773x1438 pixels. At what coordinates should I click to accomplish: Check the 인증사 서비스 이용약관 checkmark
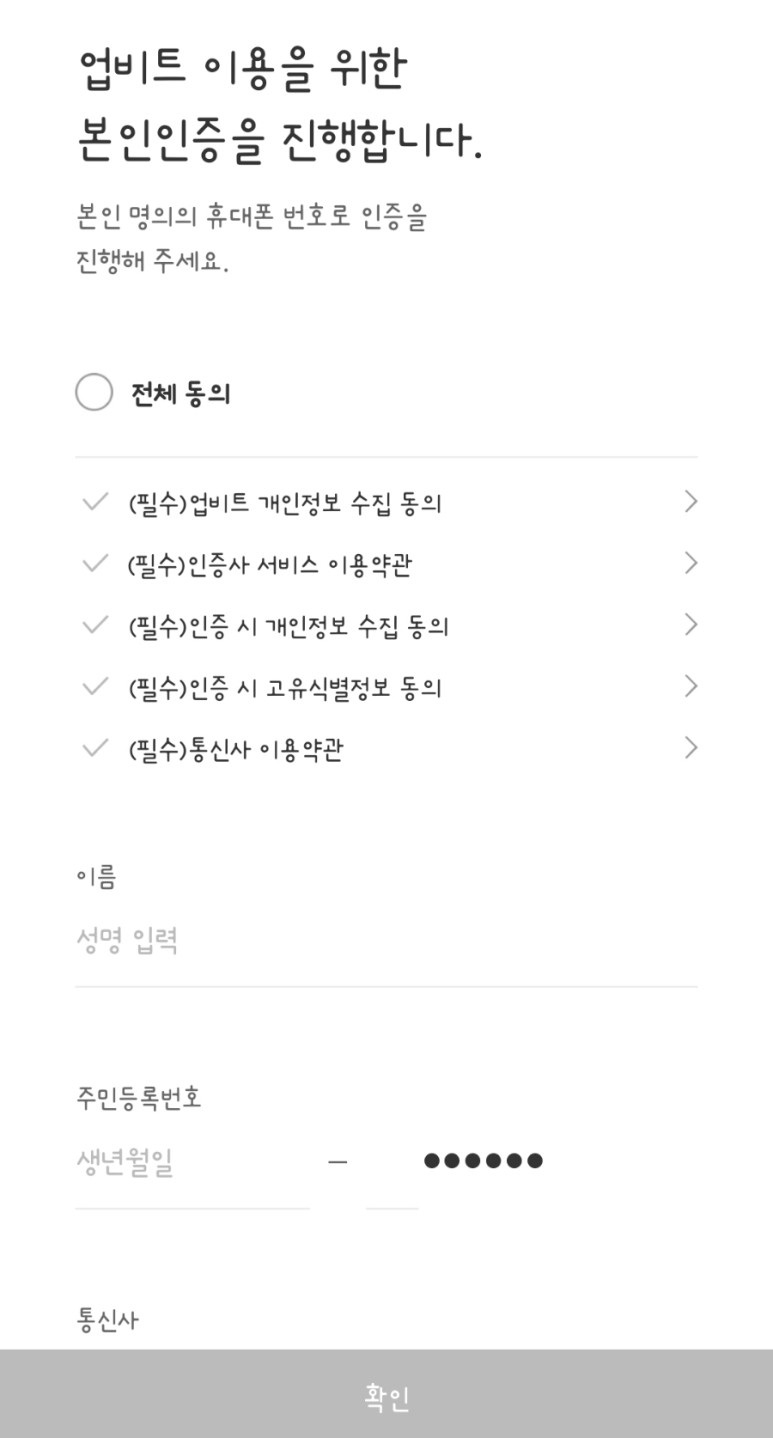pyautogui.click(x=95, y=564)
